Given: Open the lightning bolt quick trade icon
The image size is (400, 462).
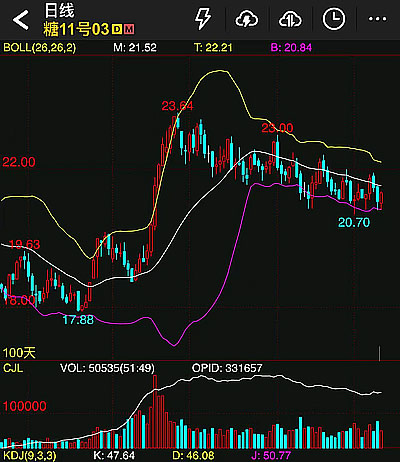Looking at the screenshot, I should [203, 19].
